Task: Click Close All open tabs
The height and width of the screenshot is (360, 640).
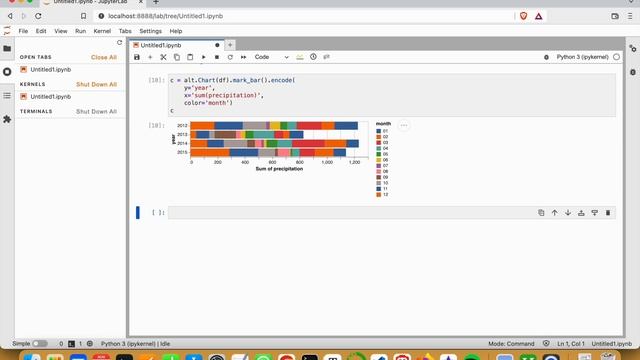Action: click(104, 57)
